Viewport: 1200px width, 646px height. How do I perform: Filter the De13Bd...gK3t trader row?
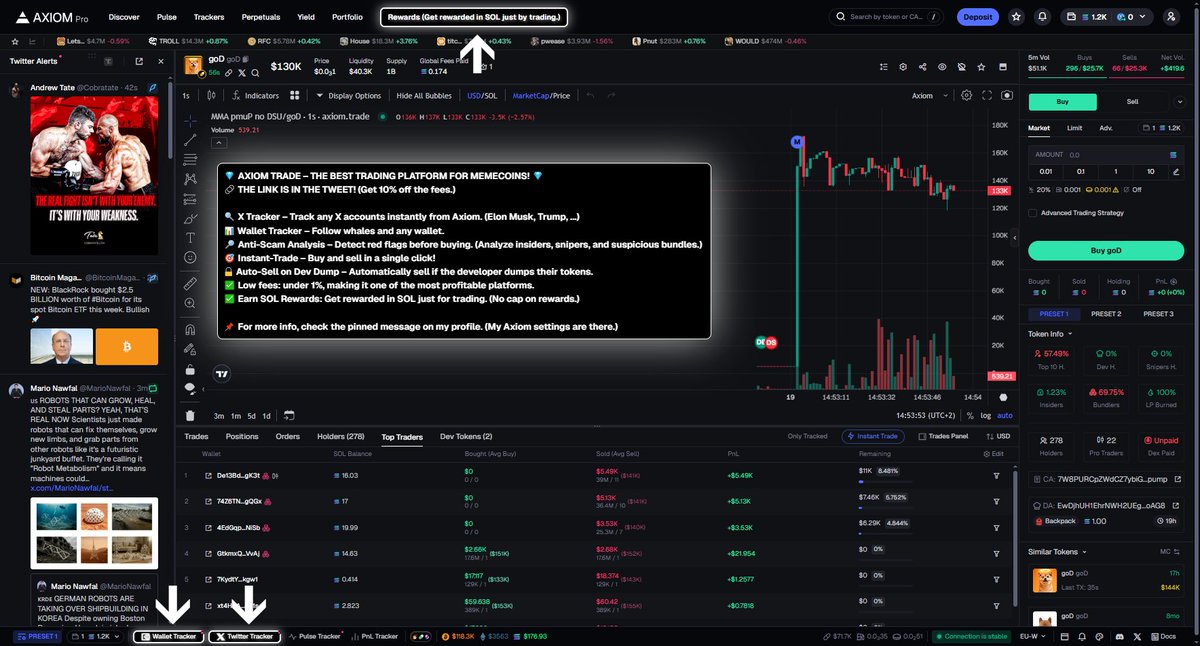click(996, 475)
